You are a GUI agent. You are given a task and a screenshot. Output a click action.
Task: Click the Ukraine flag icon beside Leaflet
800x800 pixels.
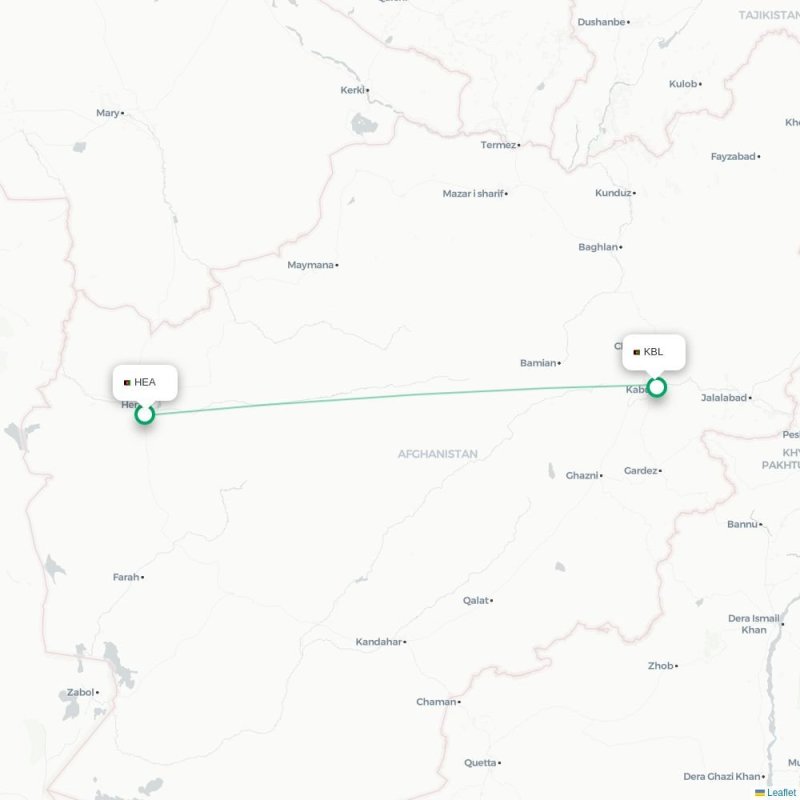[x=760, y=793]
